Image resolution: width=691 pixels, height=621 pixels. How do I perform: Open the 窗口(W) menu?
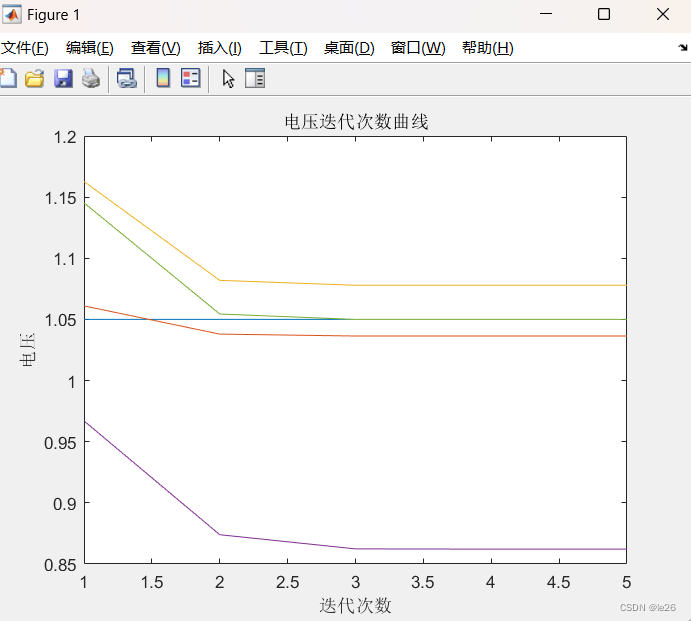click(x=418, y=48)
